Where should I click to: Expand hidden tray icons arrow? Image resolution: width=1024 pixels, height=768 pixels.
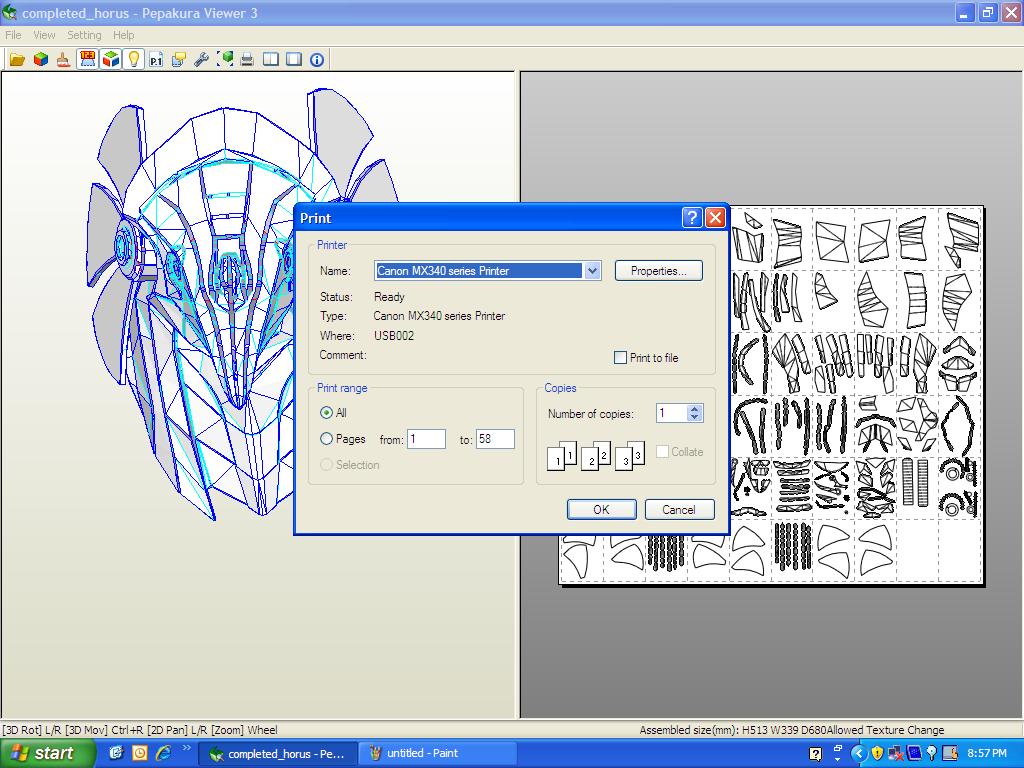click(x=859, y=754)
